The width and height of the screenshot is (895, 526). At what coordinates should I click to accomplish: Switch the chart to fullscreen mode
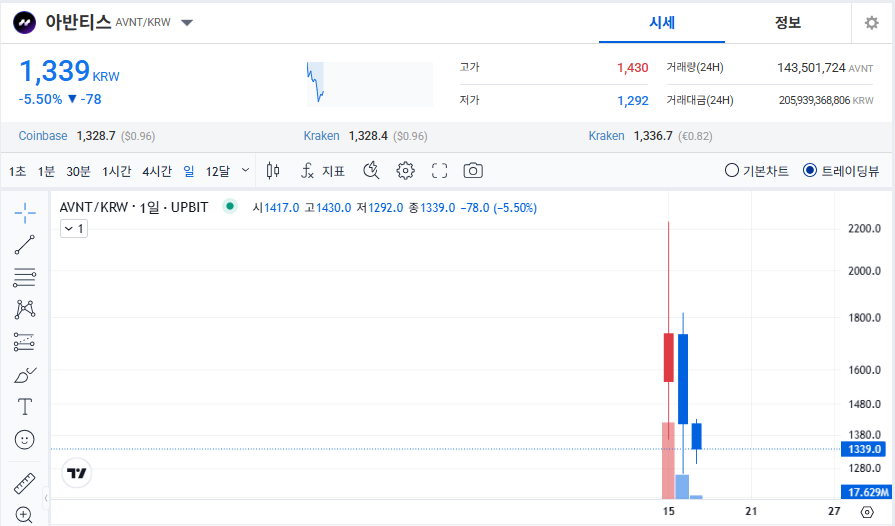(x=439, y=171)
